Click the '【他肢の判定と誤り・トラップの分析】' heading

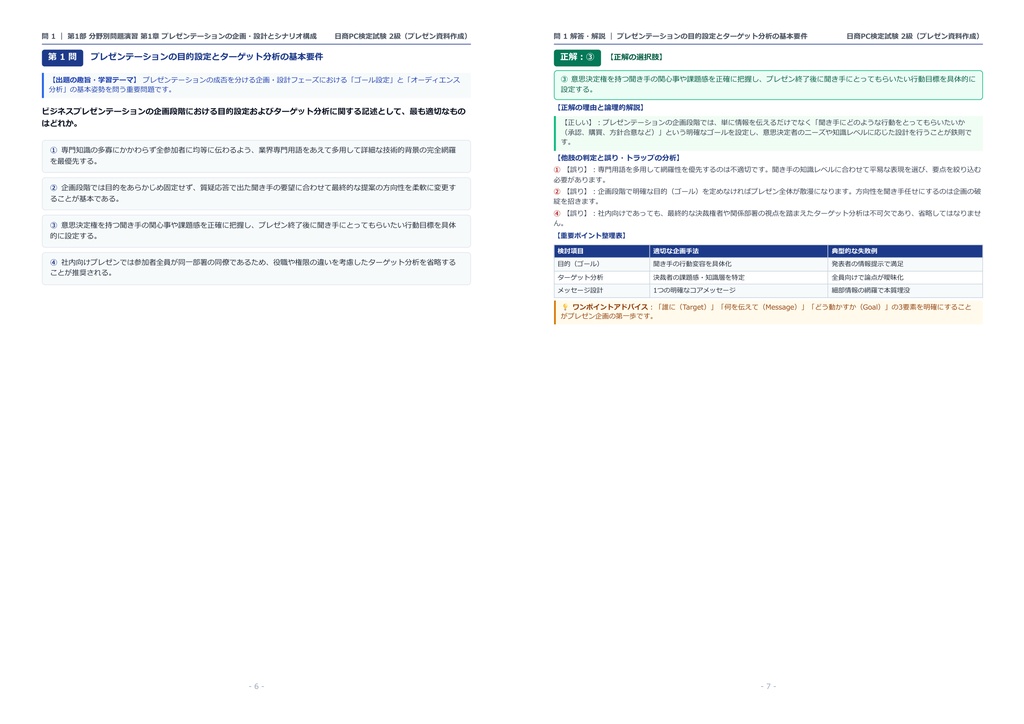[618, 158]
